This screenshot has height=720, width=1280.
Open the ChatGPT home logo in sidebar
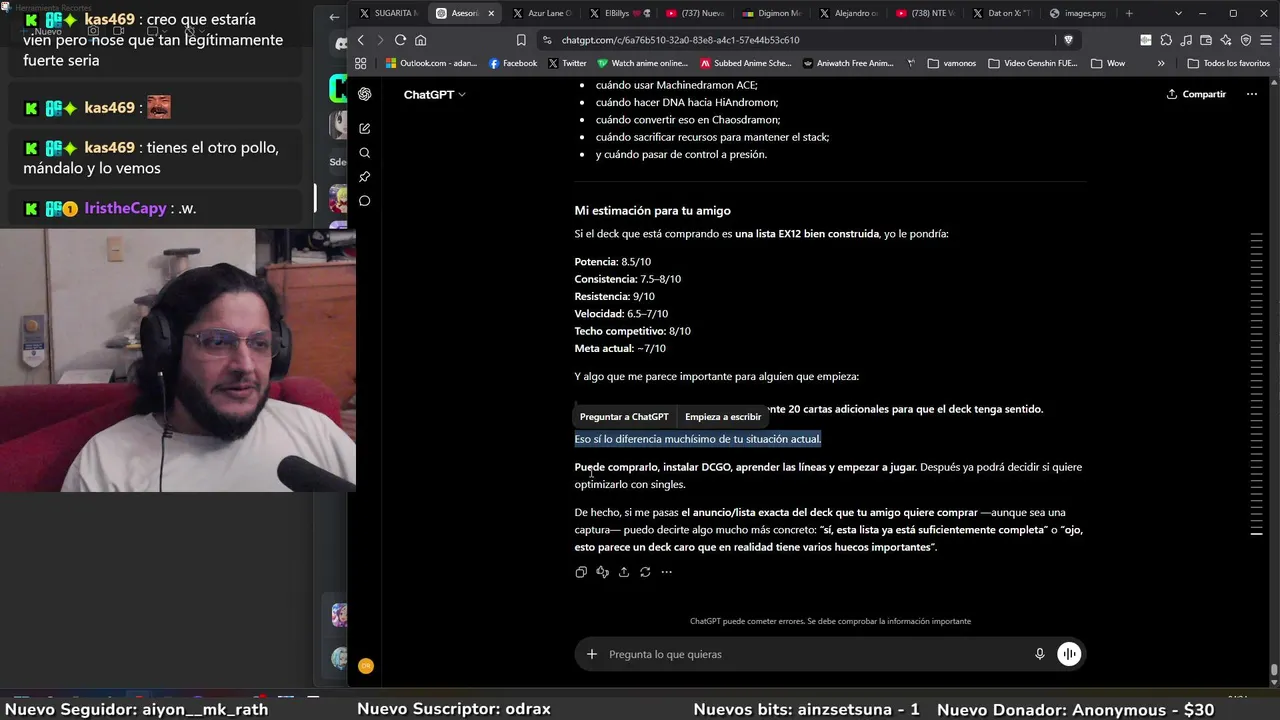[365, 94]
